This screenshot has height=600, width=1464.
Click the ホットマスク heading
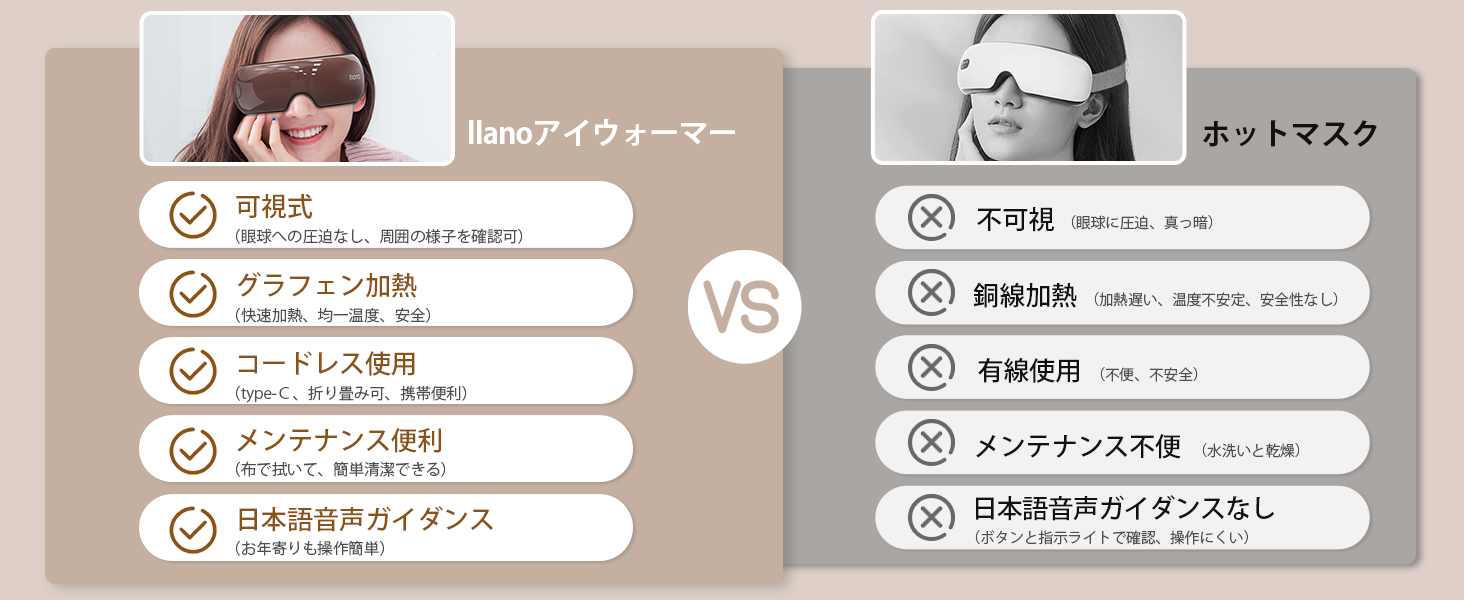(1289, 133)
